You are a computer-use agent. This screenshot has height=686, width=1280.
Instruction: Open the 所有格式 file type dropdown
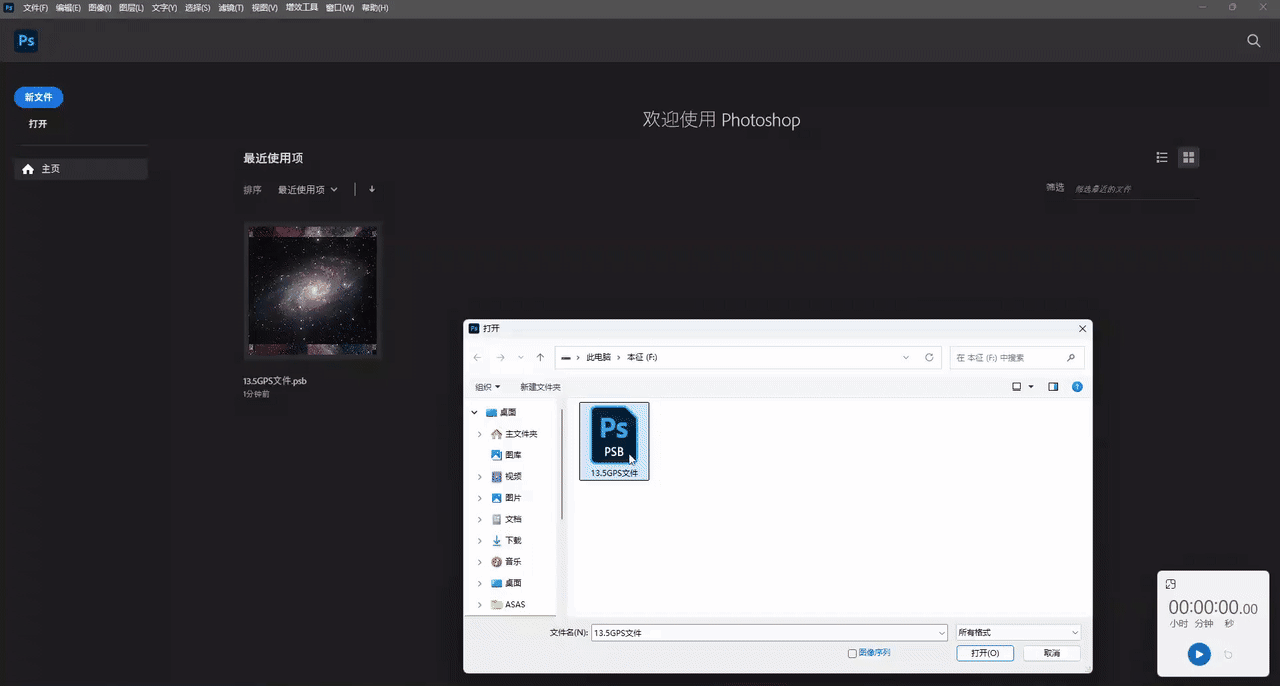[x=1018, y=632]
